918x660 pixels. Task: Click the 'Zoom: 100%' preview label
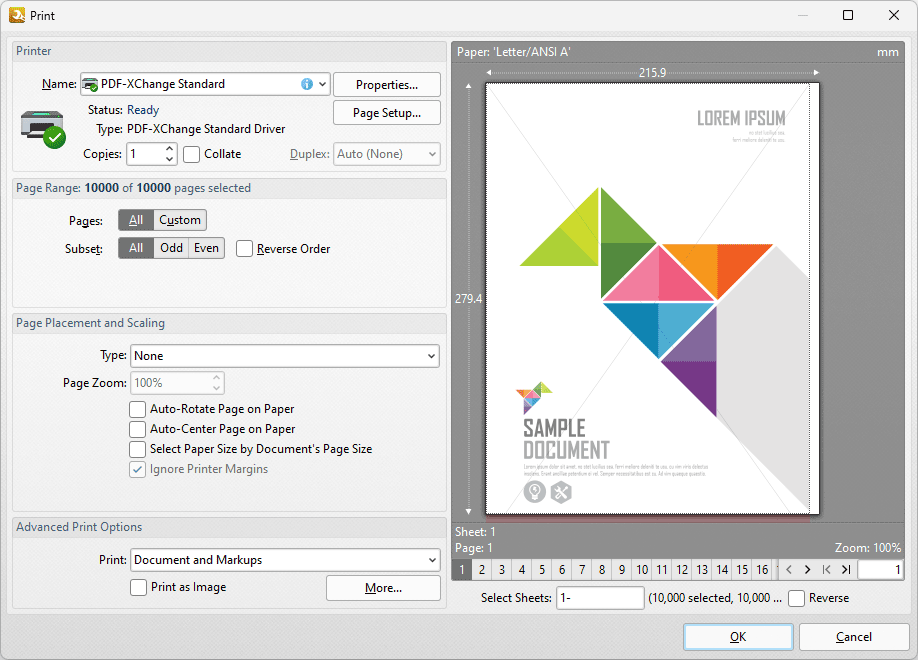pos(868,548)
